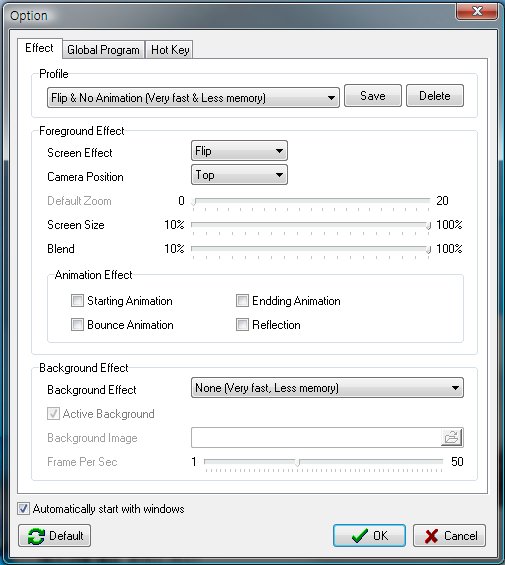Uncheck Automatically start with windows

(x=24, y=508)
